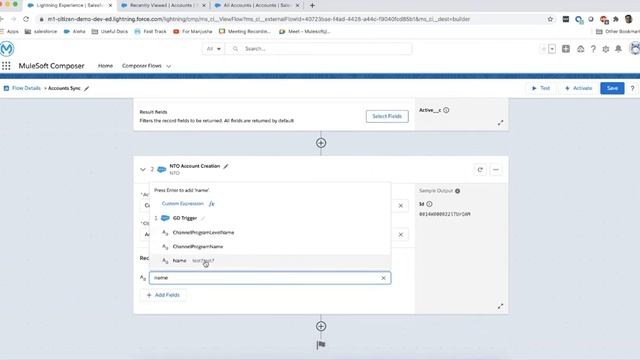Open the Useful Docs bookmark folder
Viewport: 640px width, 360px height.
pos(109,31)
